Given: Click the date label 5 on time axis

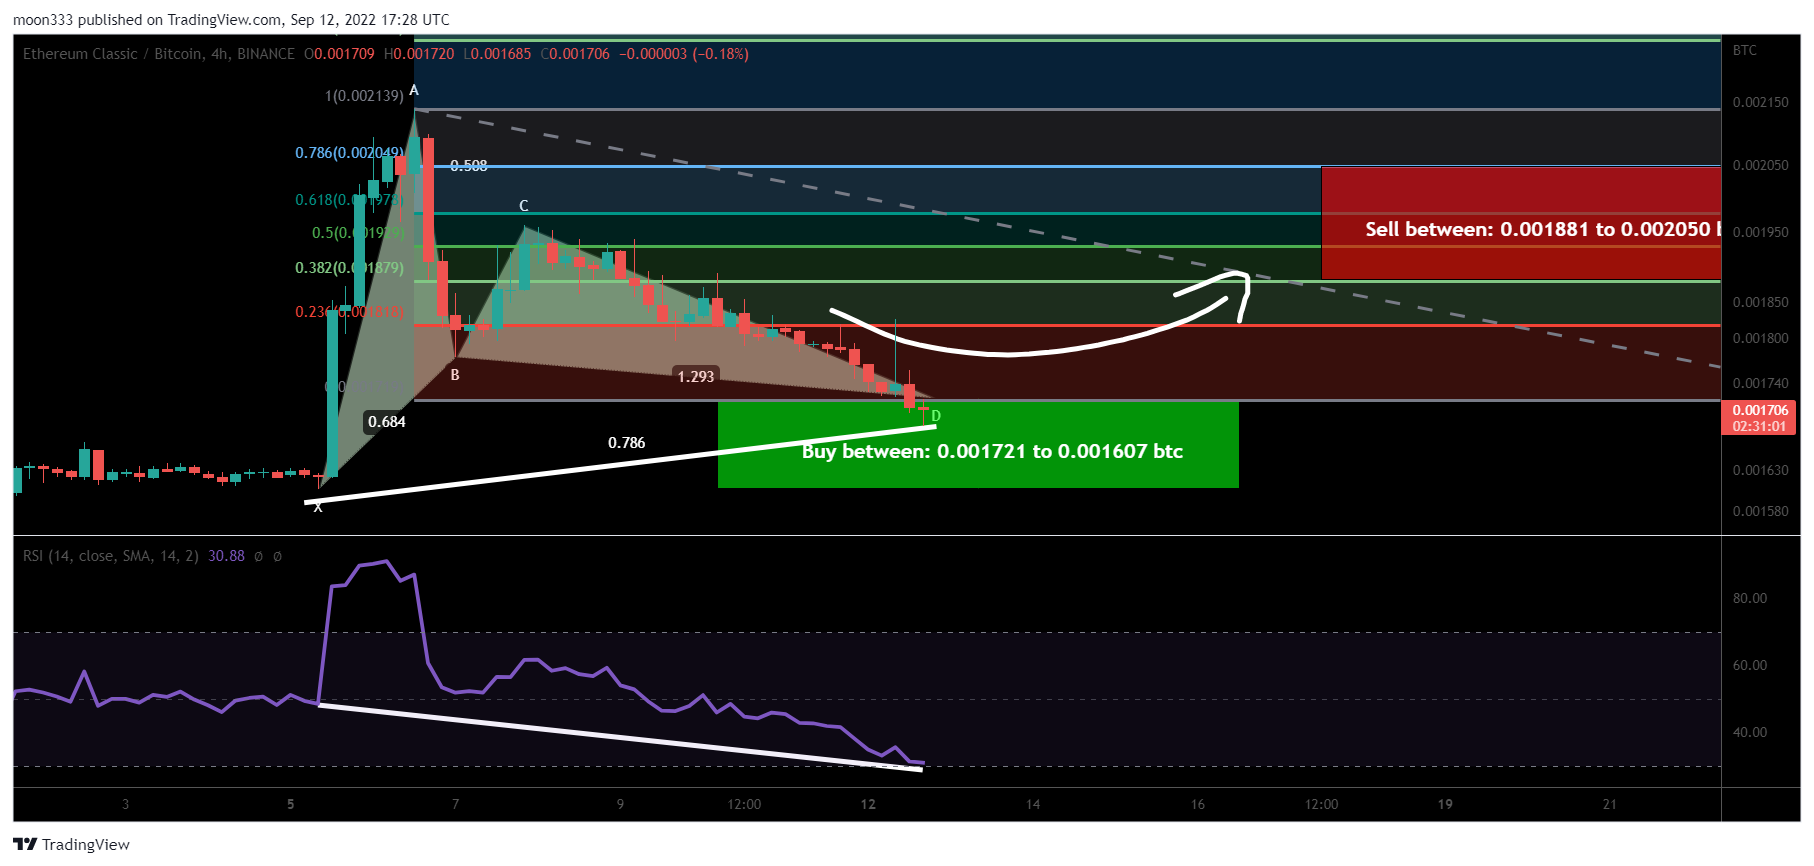Looking at the screenshot, I should tap(291, 804).
